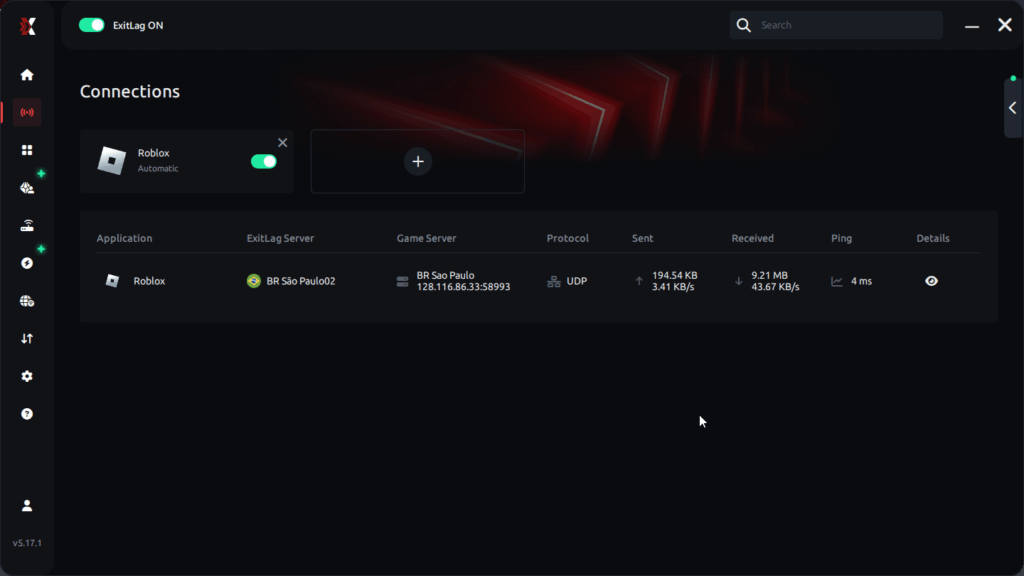Open the help question mark icon
The height and width of the screenshot is (576, 1024).
coord(27,414)
